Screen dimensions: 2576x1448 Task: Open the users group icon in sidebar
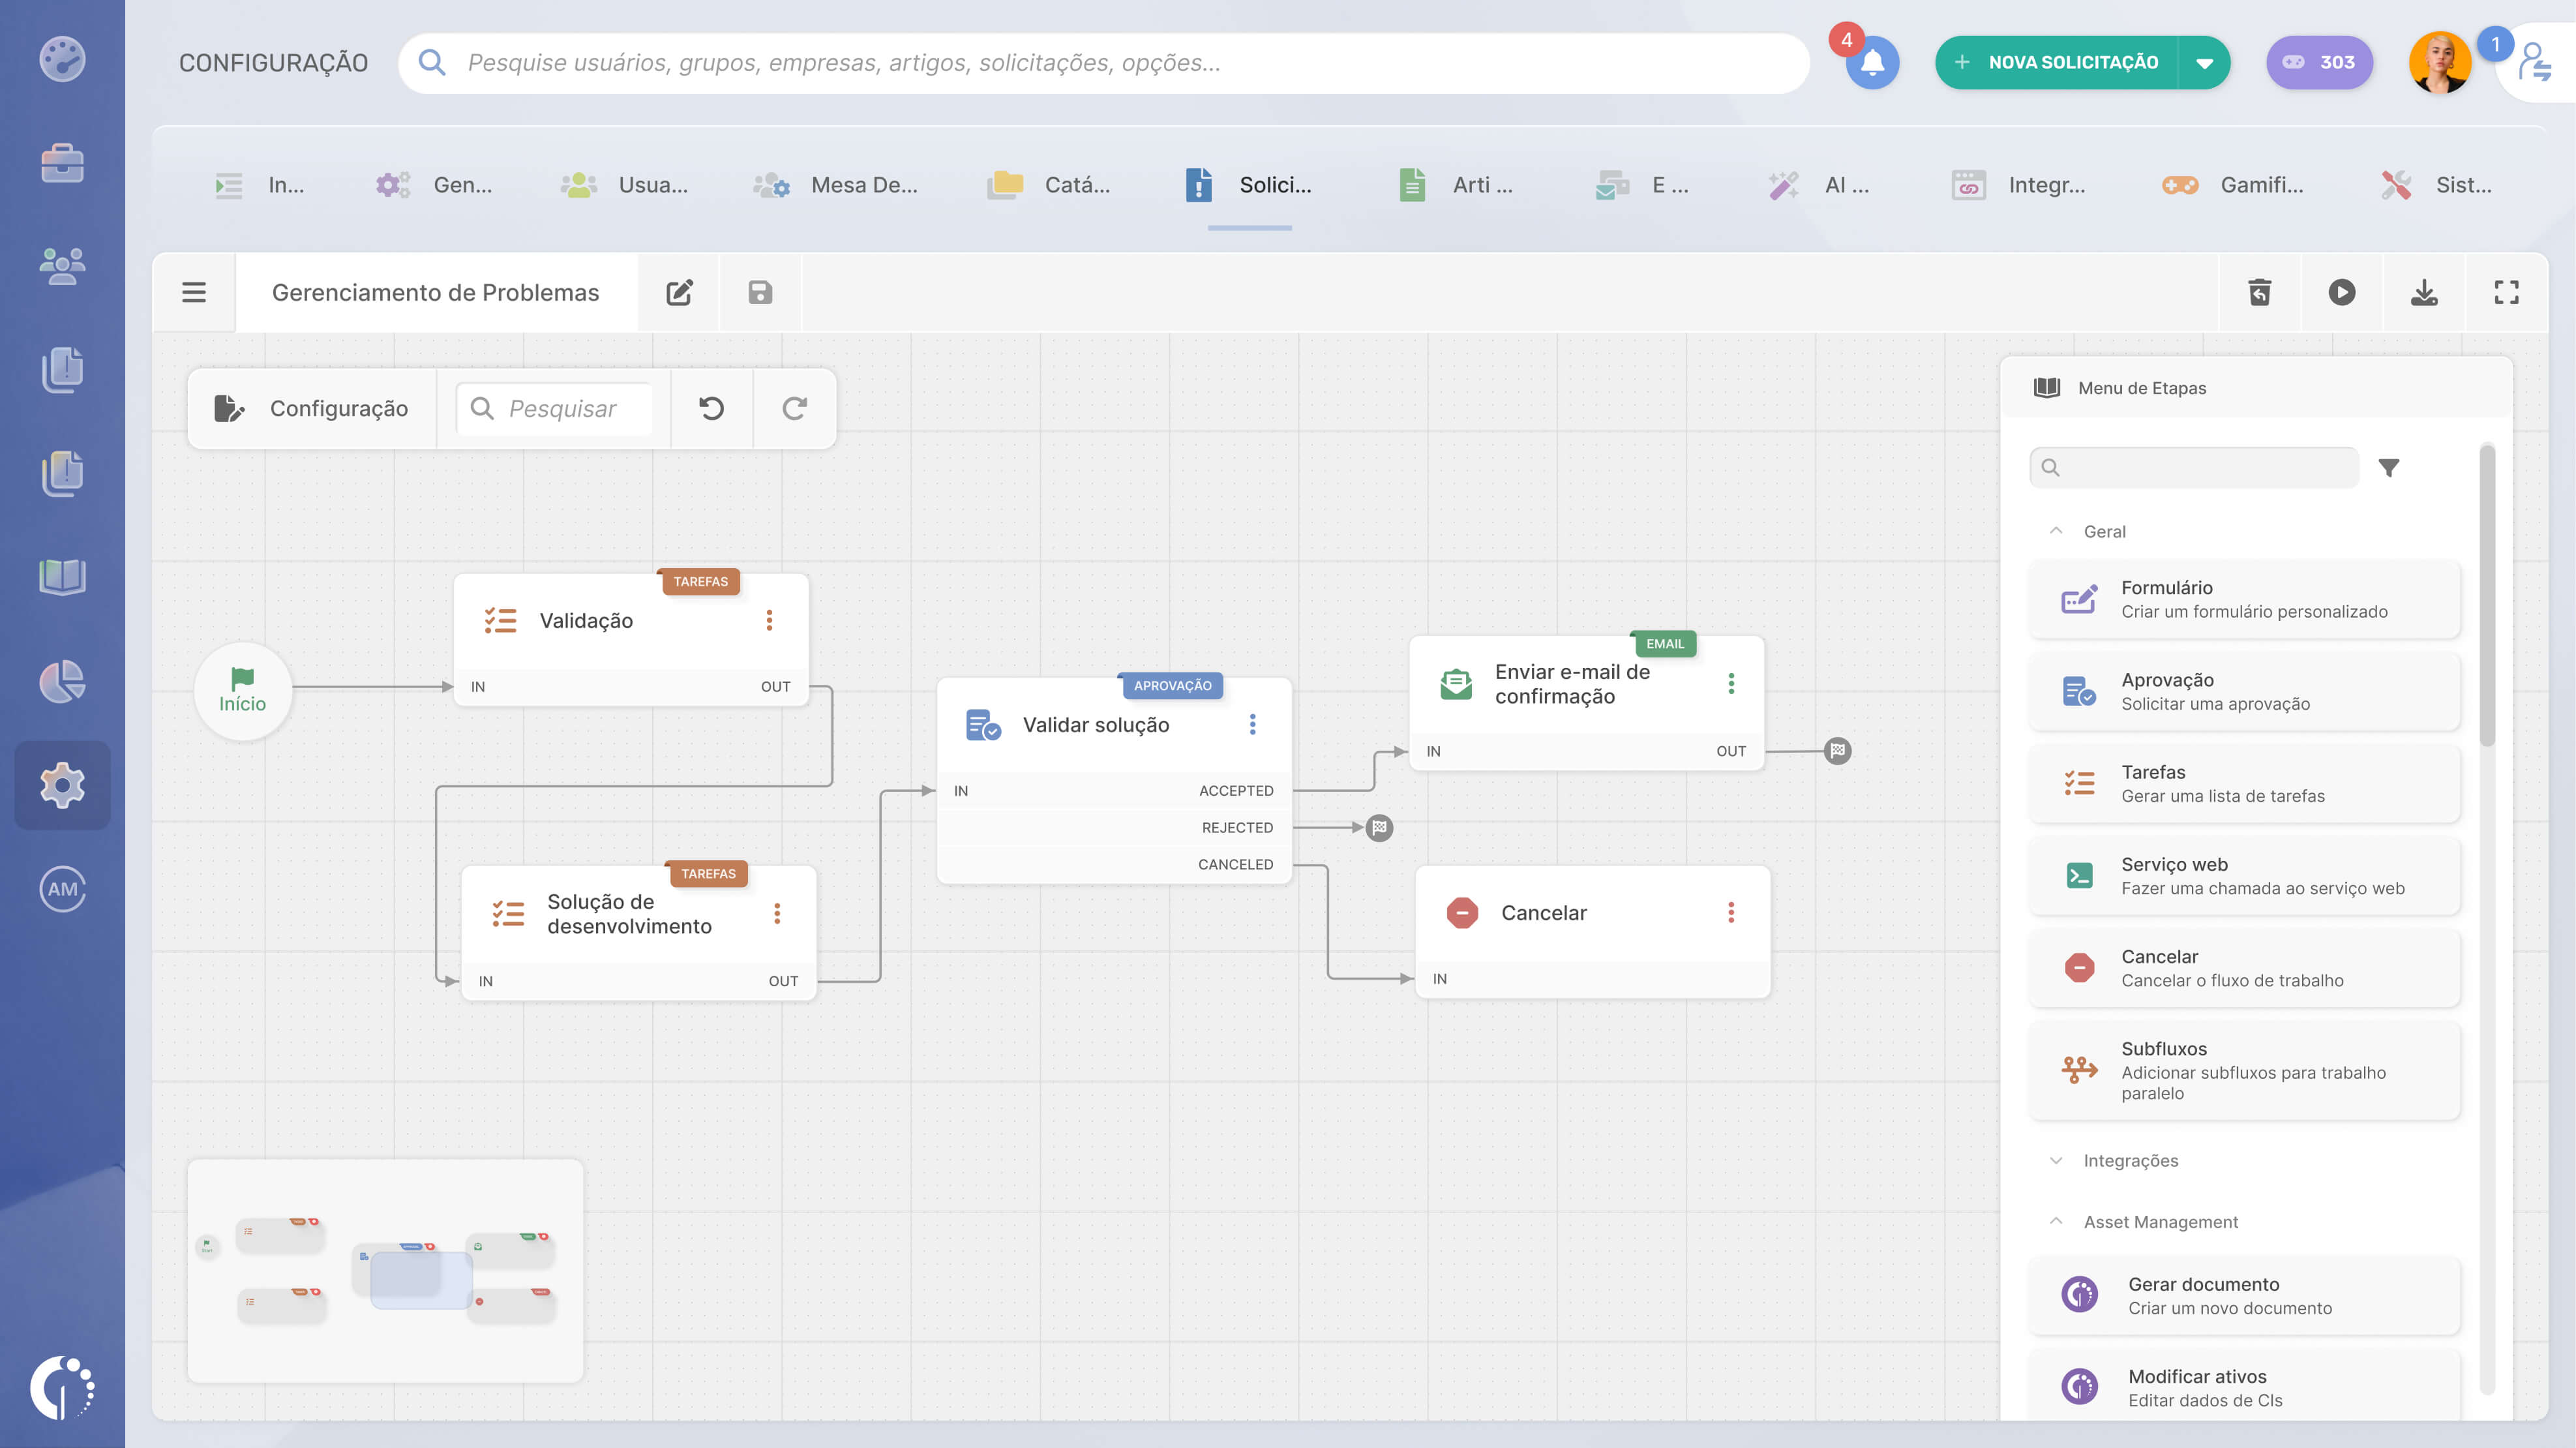tap(62, 266)
